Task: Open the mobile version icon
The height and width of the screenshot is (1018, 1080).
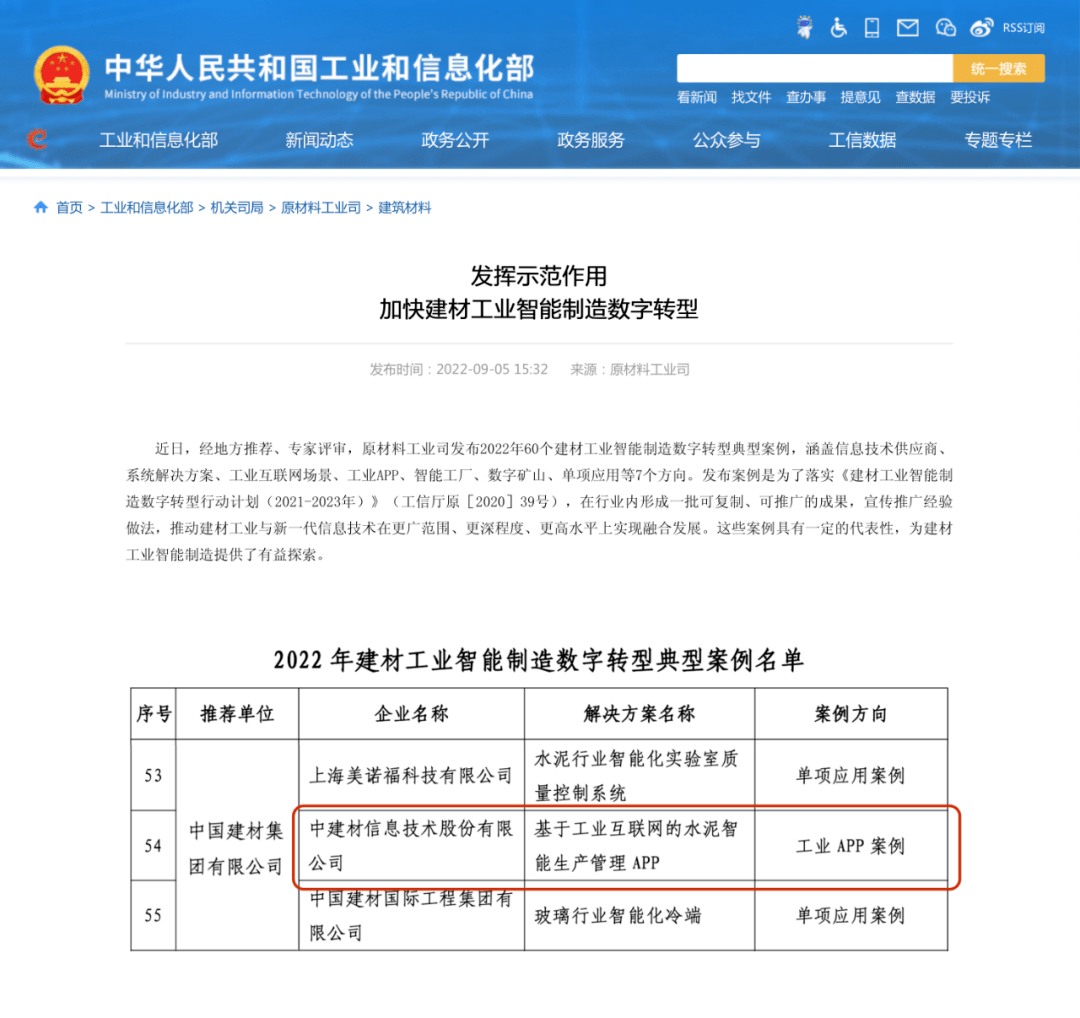Action: point(871,28)
